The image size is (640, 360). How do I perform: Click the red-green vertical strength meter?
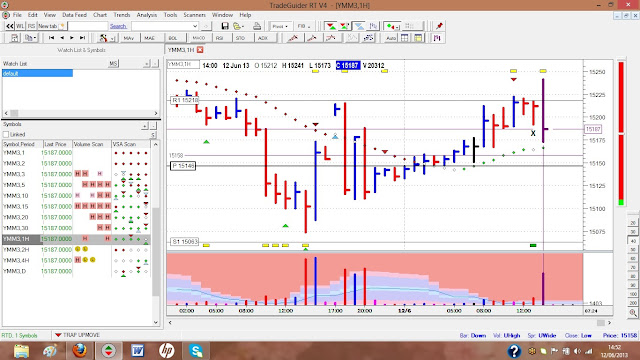click(x=621, y=133)
